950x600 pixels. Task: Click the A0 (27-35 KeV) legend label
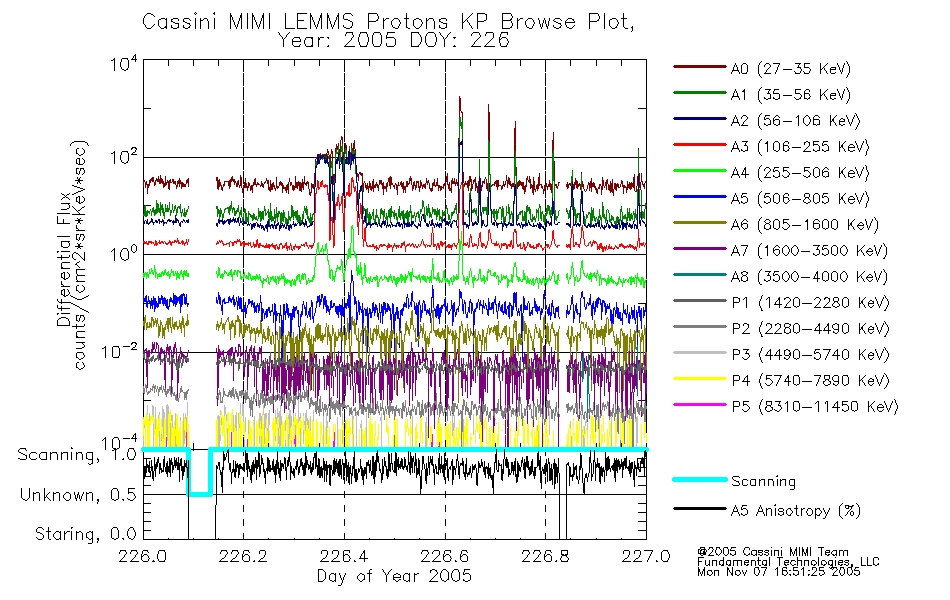pos(790,69)
